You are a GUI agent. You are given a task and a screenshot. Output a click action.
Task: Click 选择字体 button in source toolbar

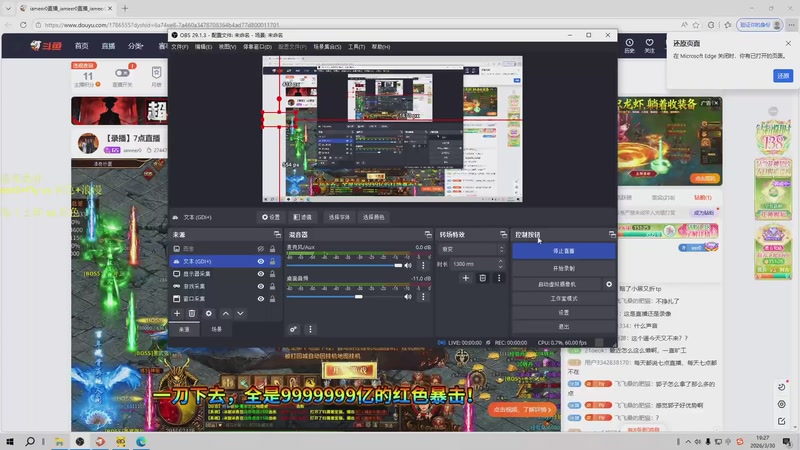(x=339, y=217)
